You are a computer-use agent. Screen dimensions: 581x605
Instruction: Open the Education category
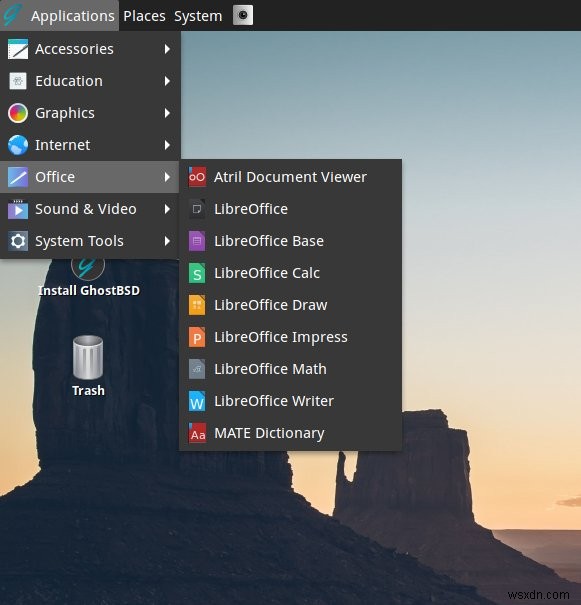[90, 81]
